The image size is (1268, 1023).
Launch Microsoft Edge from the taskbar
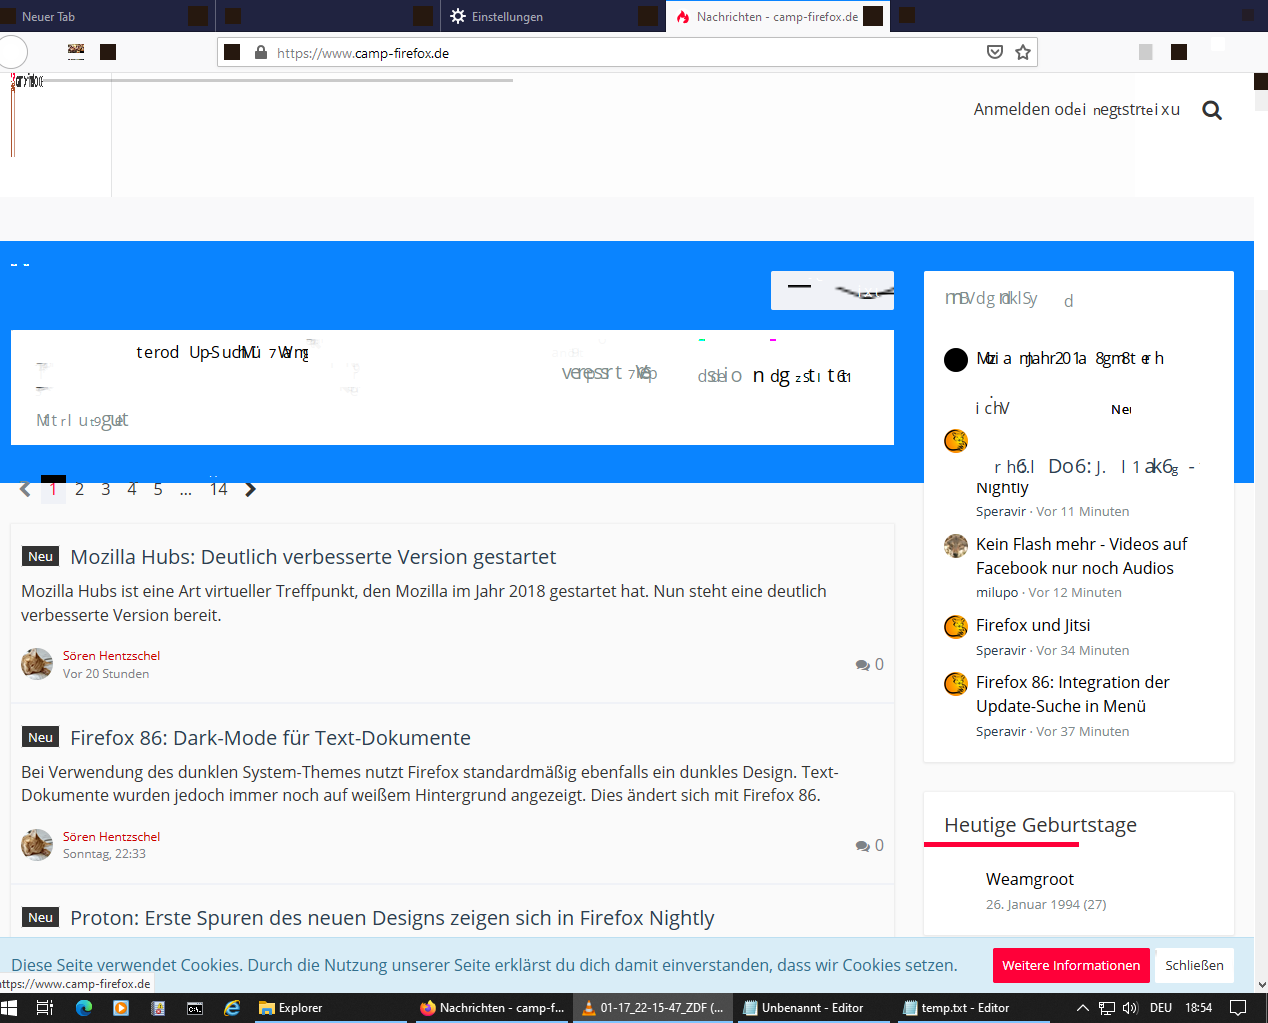pos(83,1008)
